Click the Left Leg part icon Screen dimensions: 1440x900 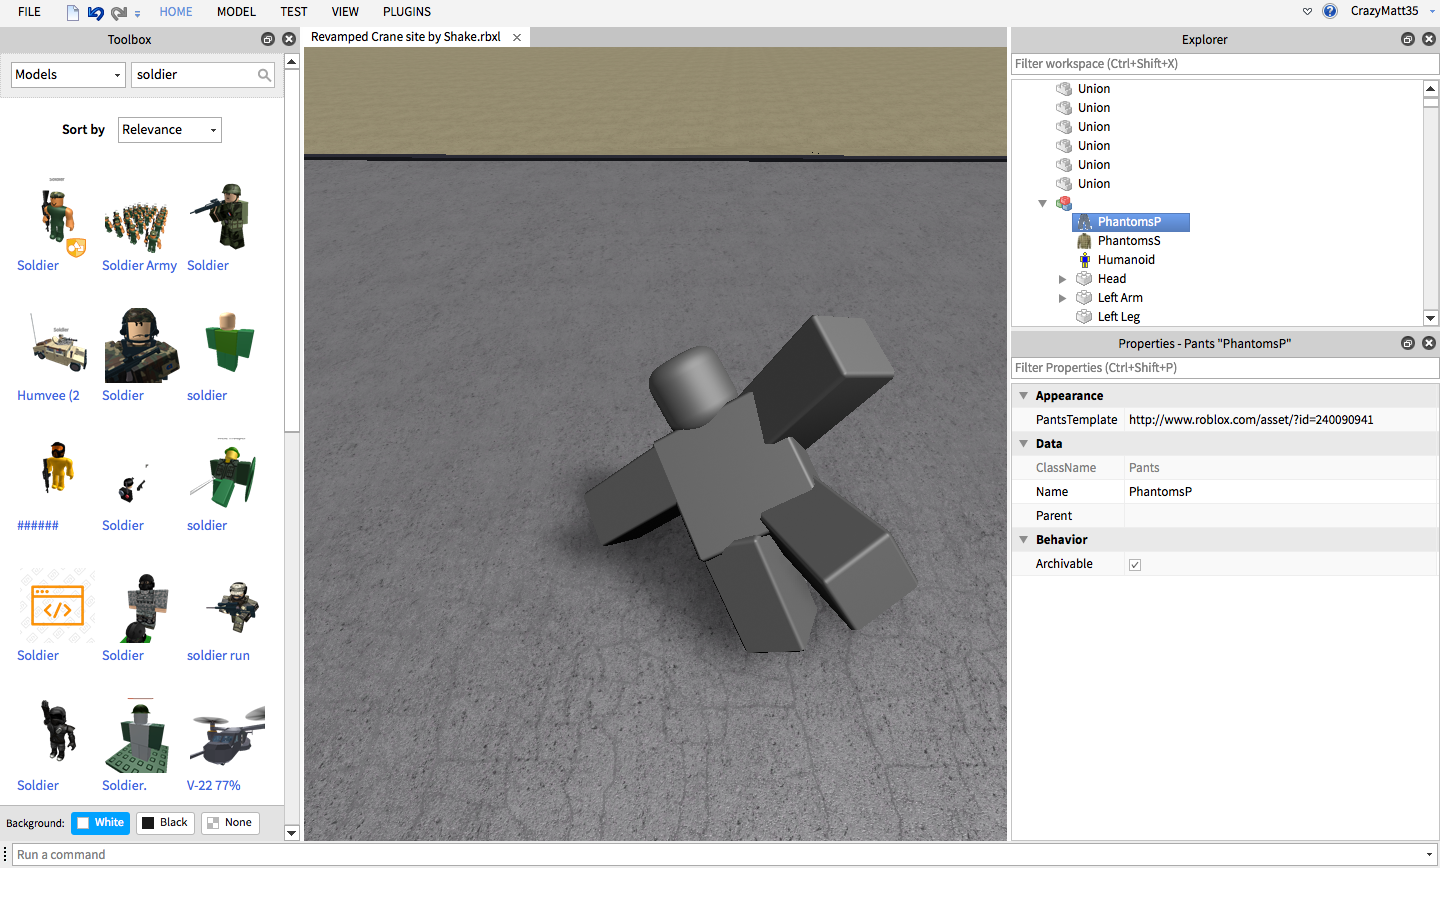[x=1084, y=317]
